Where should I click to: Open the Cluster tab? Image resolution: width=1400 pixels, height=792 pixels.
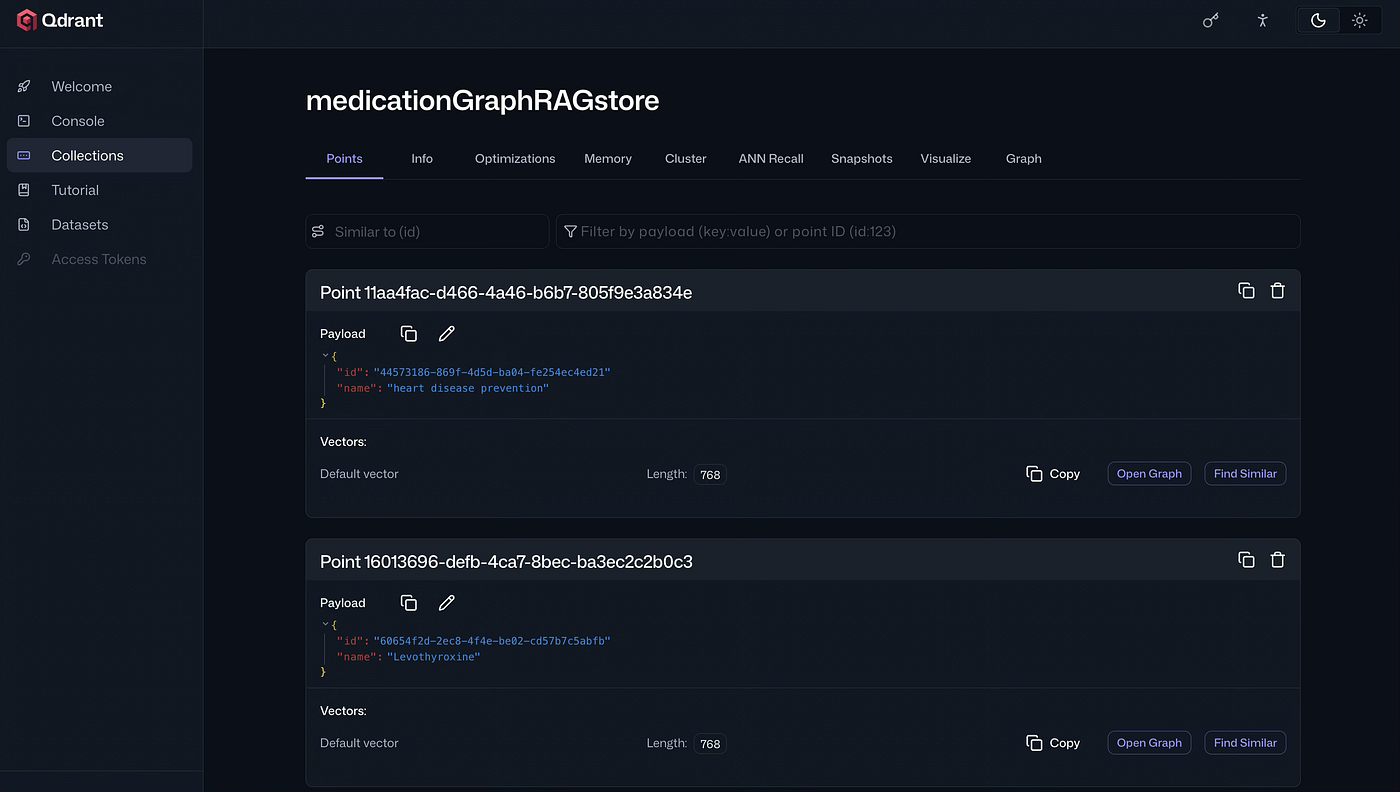coord(686,158)
